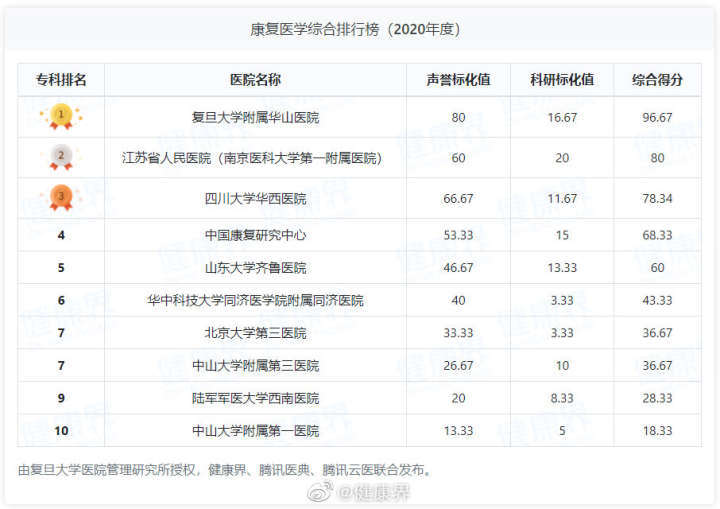The height and width of the screenshot is (509, 720).
Task: Click the gold rank 1 medal icon
Action: tap(61, 117)
